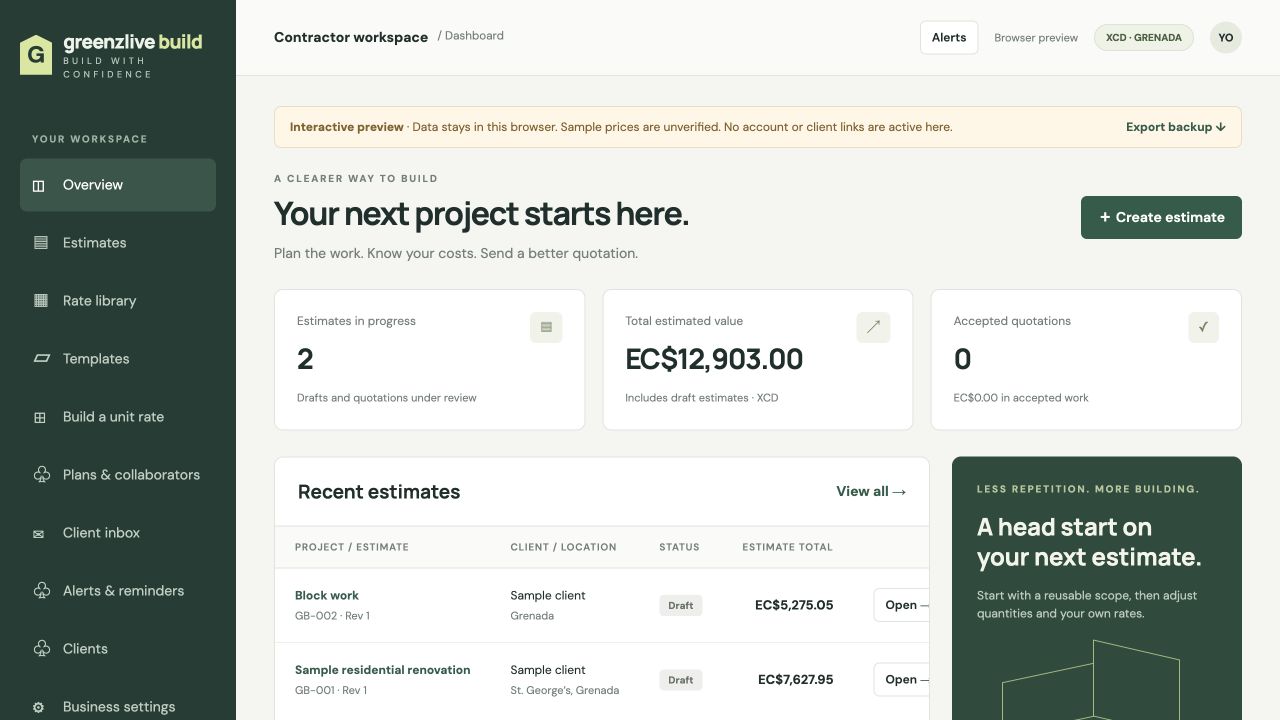This screenshot has height=720, width=1280.
Task: Click the Browser preview label
Action: [x=1036, y=38]
